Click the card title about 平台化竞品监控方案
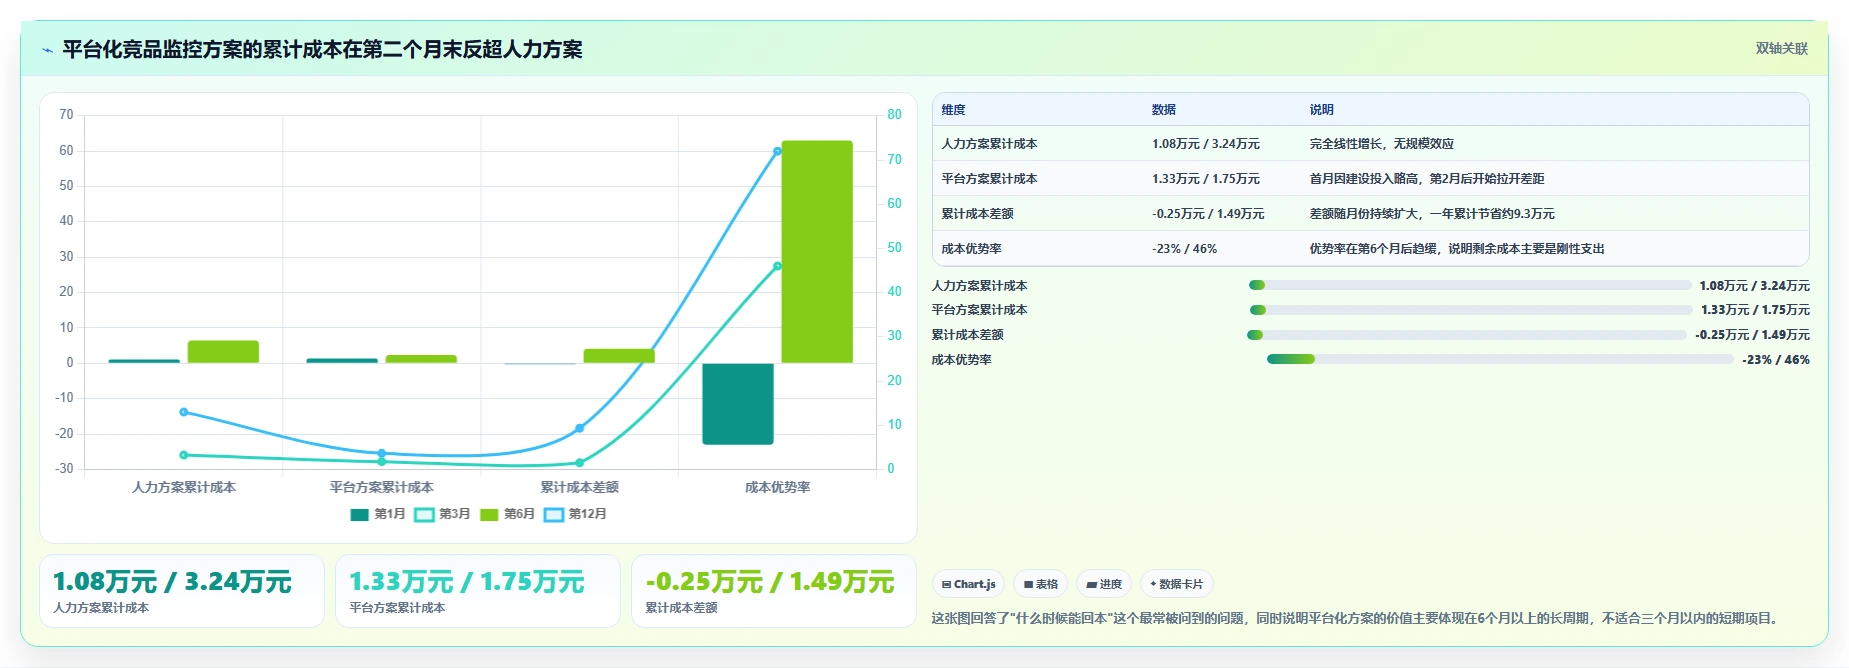Screen dimensions: 1849x668 322,49
